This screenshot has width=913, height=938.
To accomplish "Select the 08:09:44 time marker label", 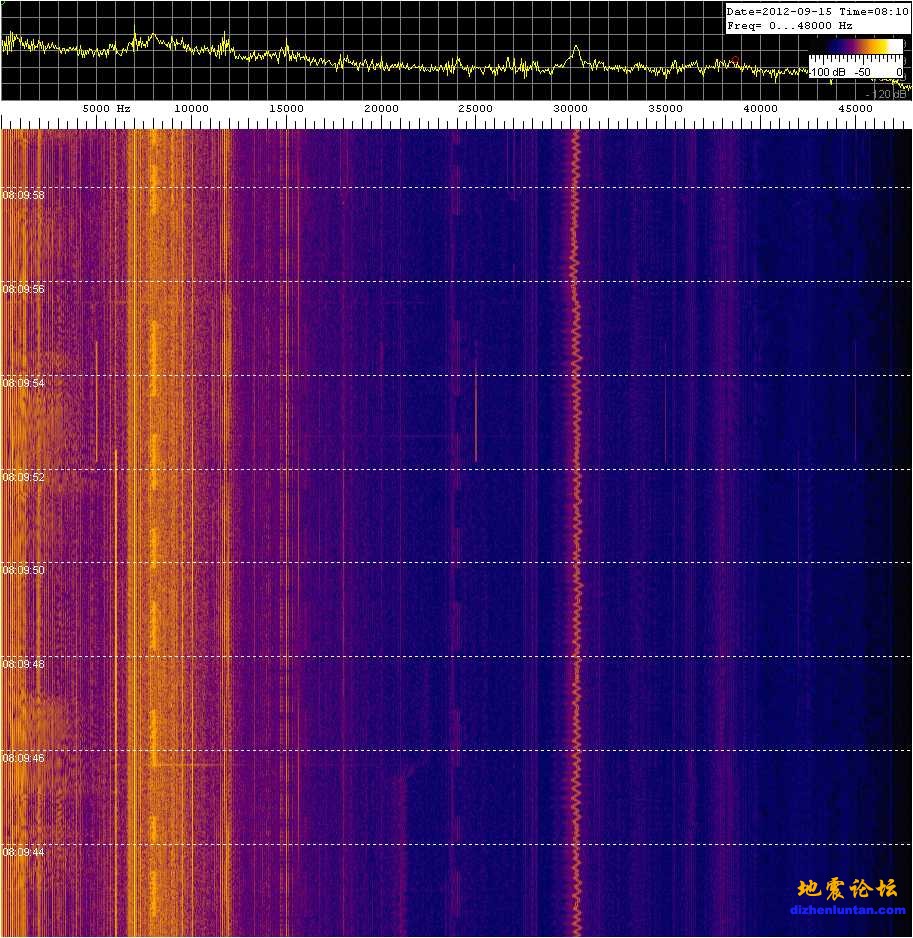I will 23,852.
